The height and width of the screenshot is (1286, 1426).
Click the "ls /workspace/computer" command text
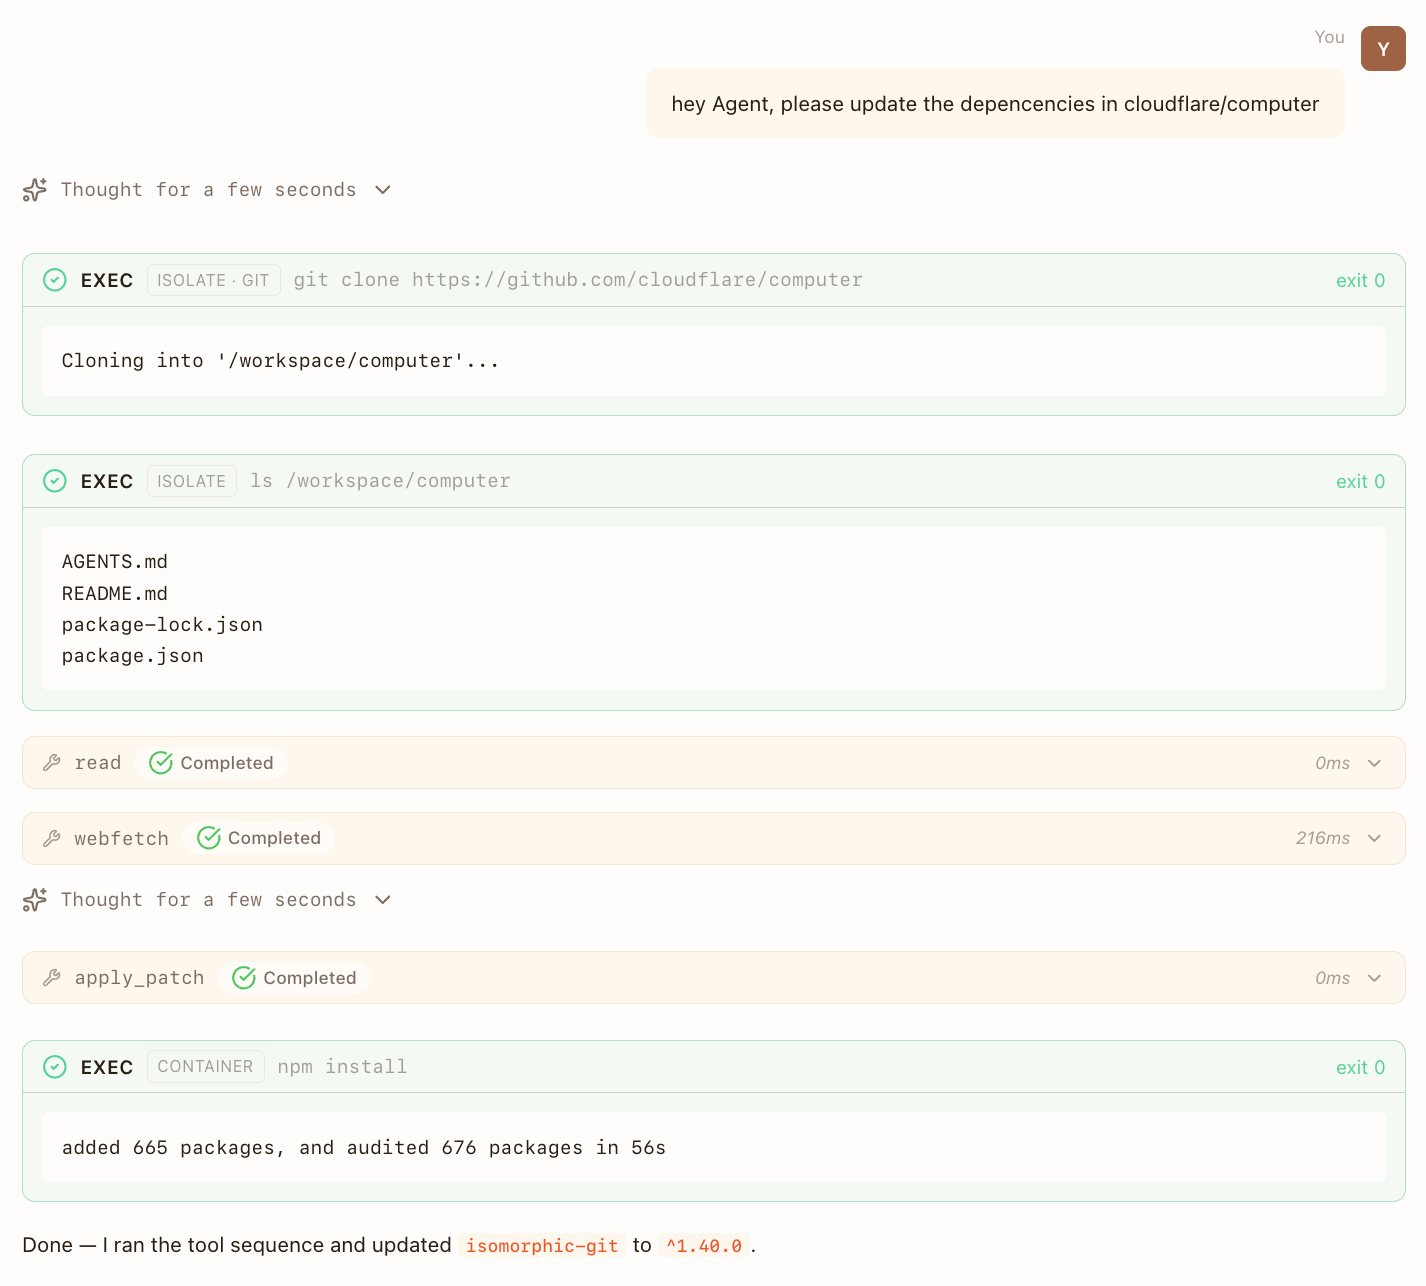381,481
